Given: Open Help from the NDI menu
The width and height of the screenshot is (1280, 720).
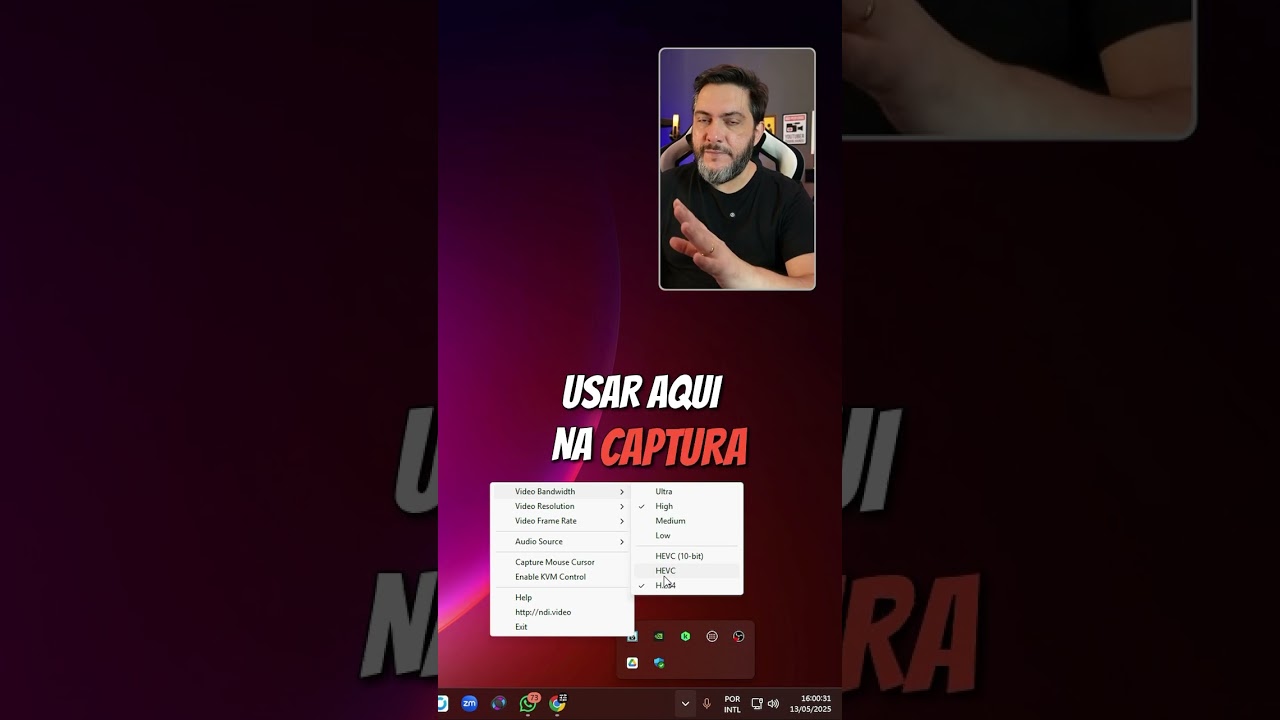Looking at the screenshot, I should click(x=562, y=598).
